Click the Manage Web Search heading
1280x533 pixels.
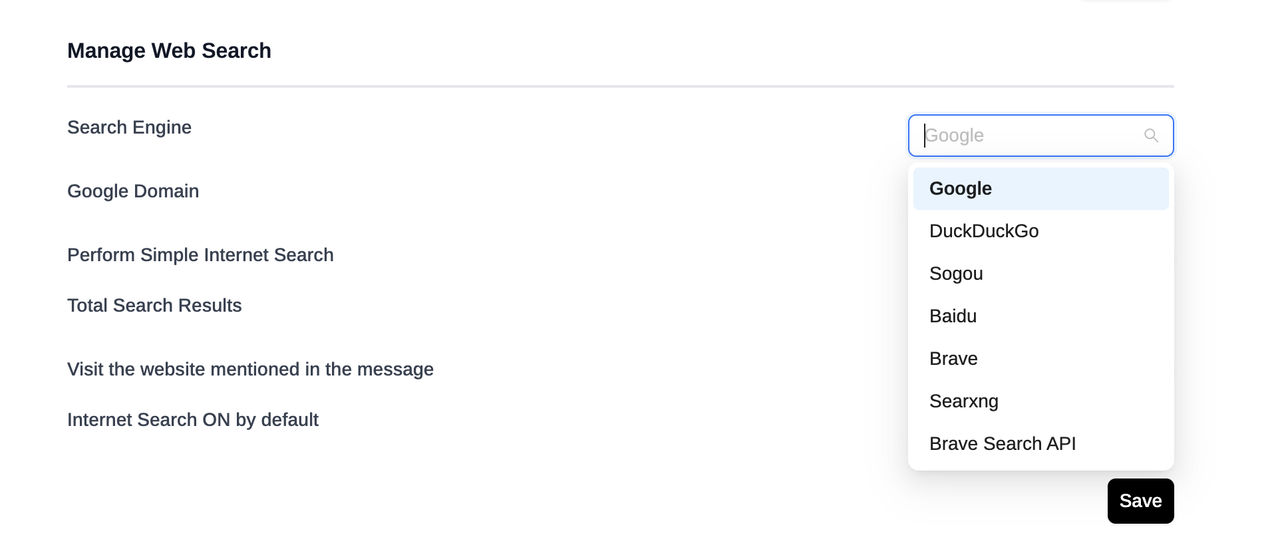169,51
